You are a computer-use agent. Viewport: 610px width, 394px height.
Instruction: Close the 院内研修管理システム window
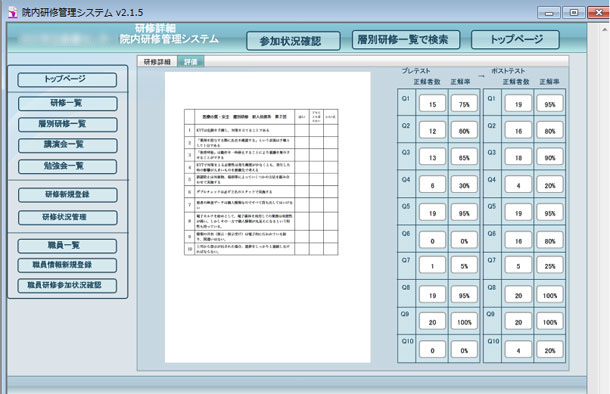(x=598, y=13)
